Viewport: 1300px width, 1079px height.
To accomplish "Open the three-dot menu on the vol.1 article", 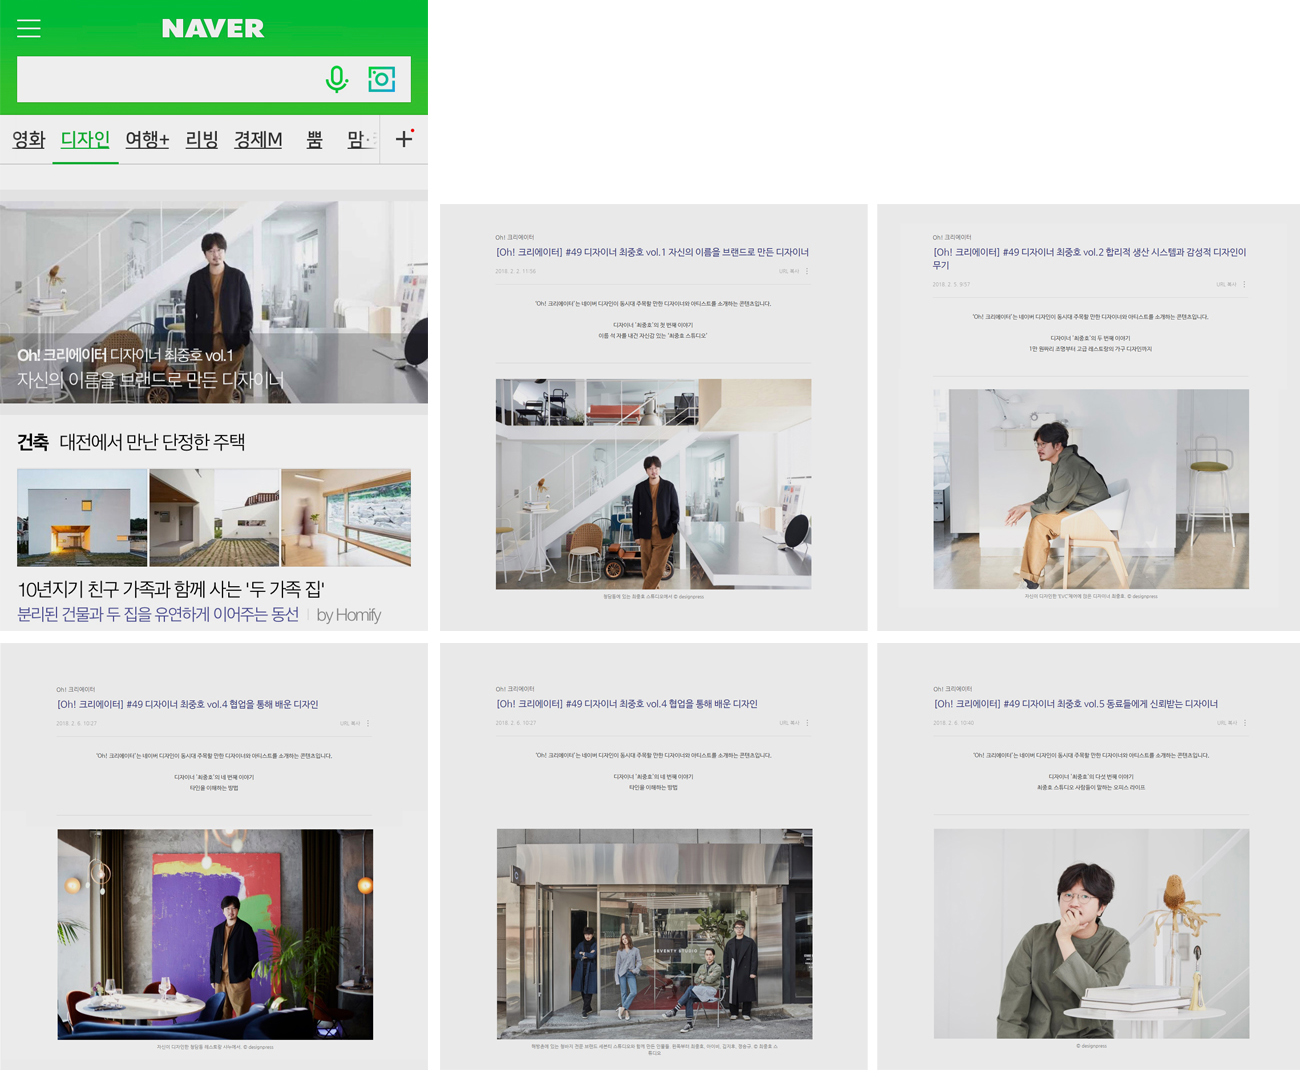I will (x=807, y=271).
